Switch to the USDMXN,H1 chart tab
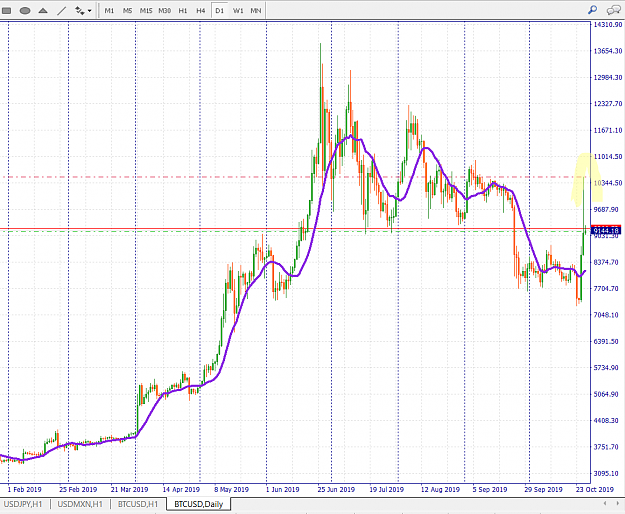This screenshot has width=625, height=514. coord(80,504)
